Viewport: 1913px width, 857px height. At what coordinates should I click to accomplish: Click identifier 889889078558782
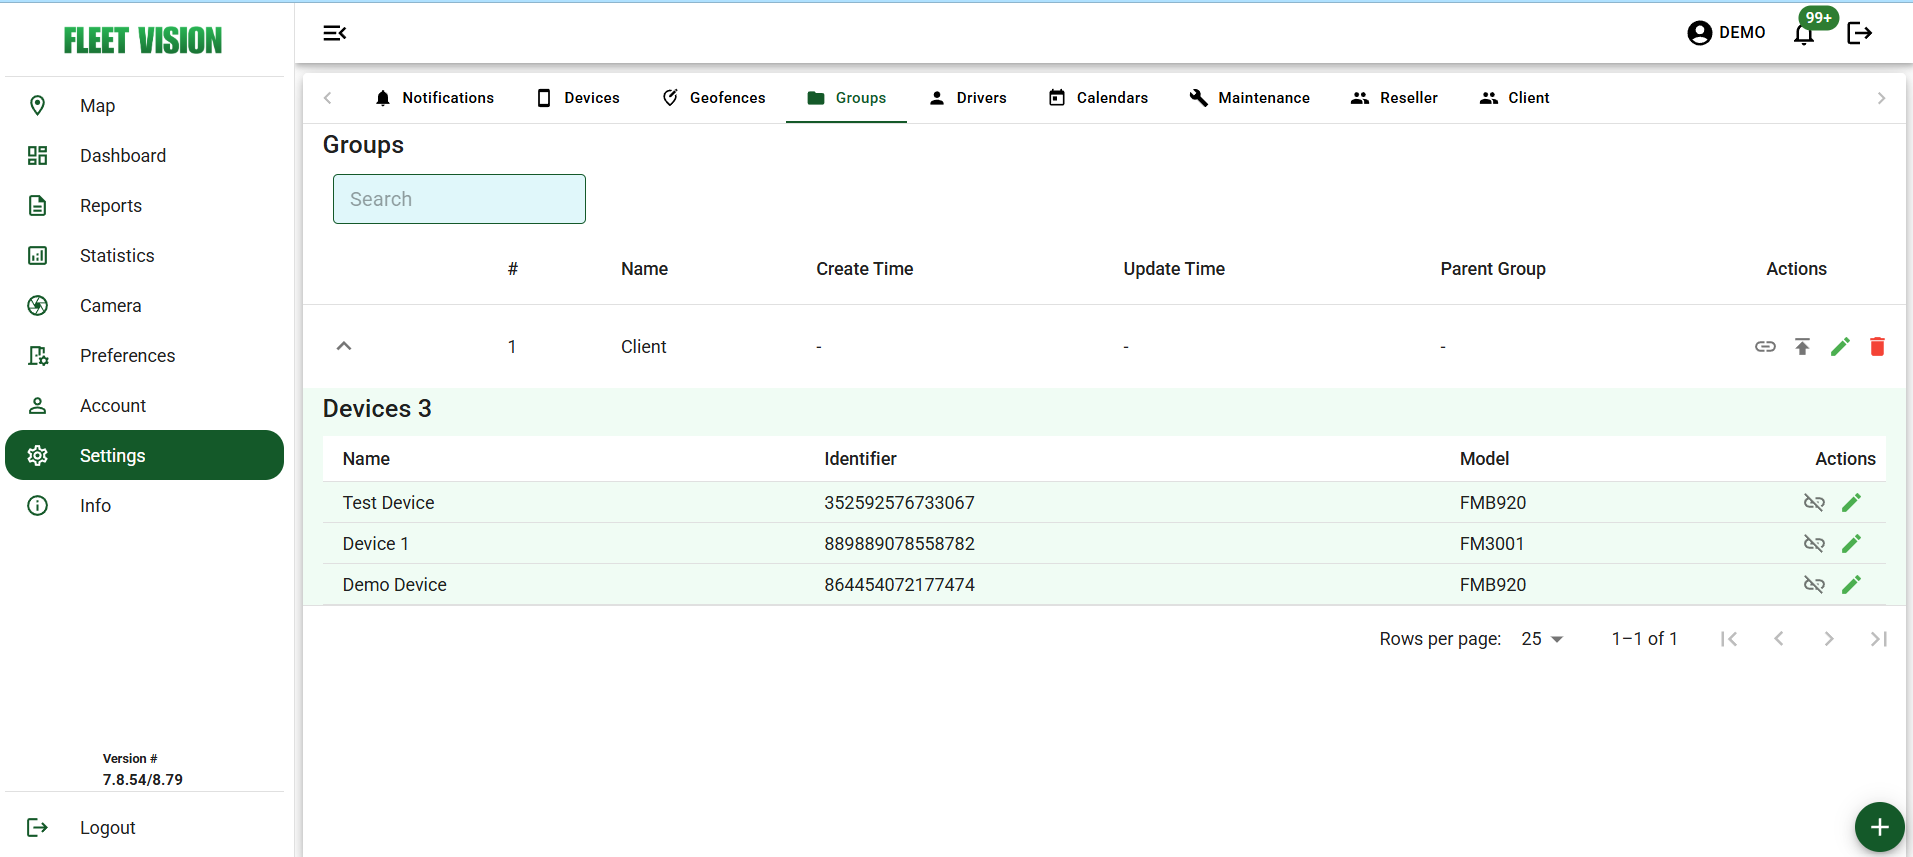899,543
